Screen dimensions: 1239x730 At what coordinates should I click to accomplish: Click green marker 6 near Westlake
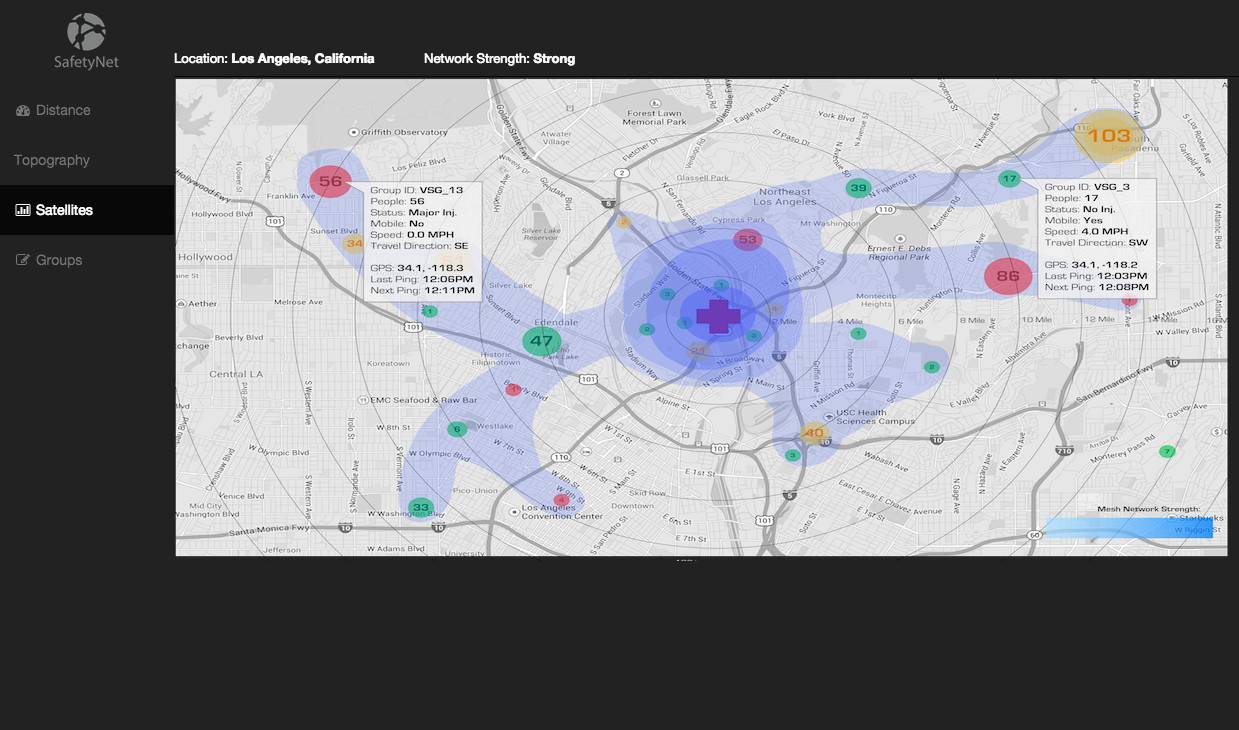457,429
